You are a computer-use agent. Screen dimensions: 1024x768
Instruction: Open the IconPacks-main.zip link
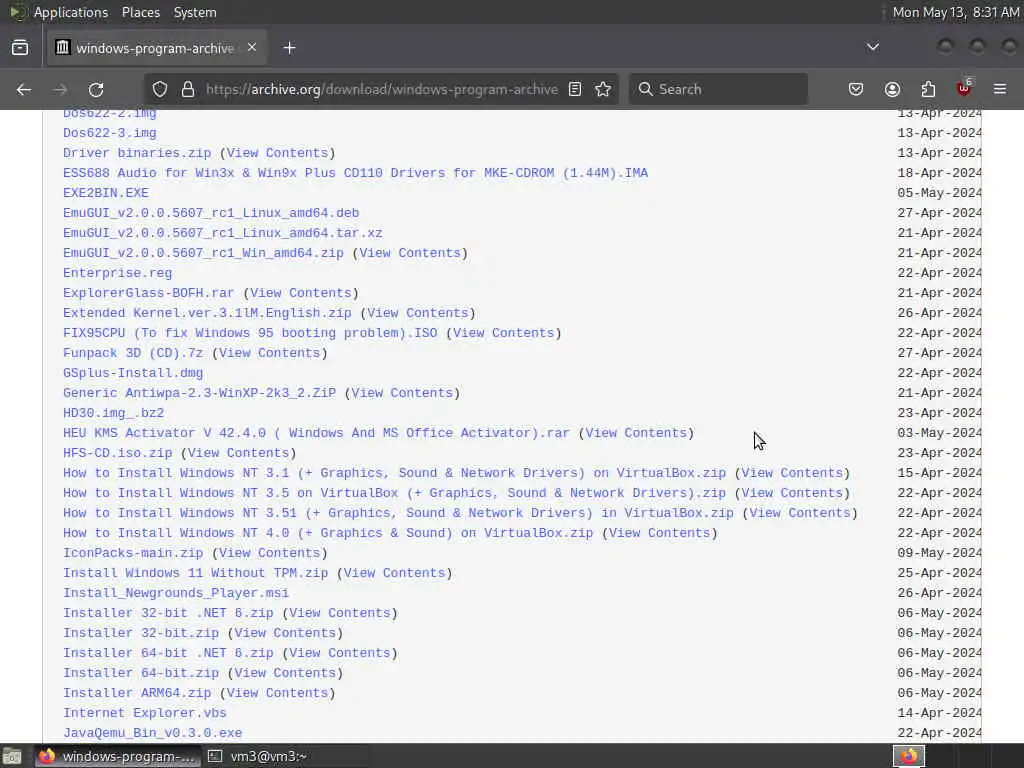pos(133,553)
